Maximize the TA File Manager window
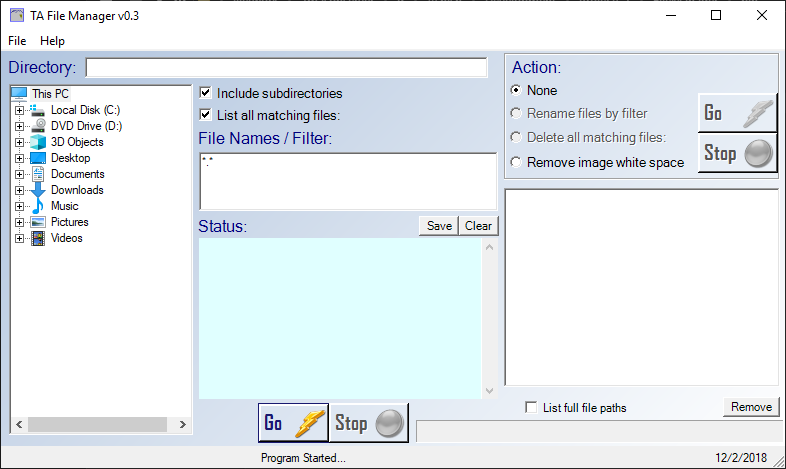This screenshot has width=786, height=469. [x=716, y=16]
